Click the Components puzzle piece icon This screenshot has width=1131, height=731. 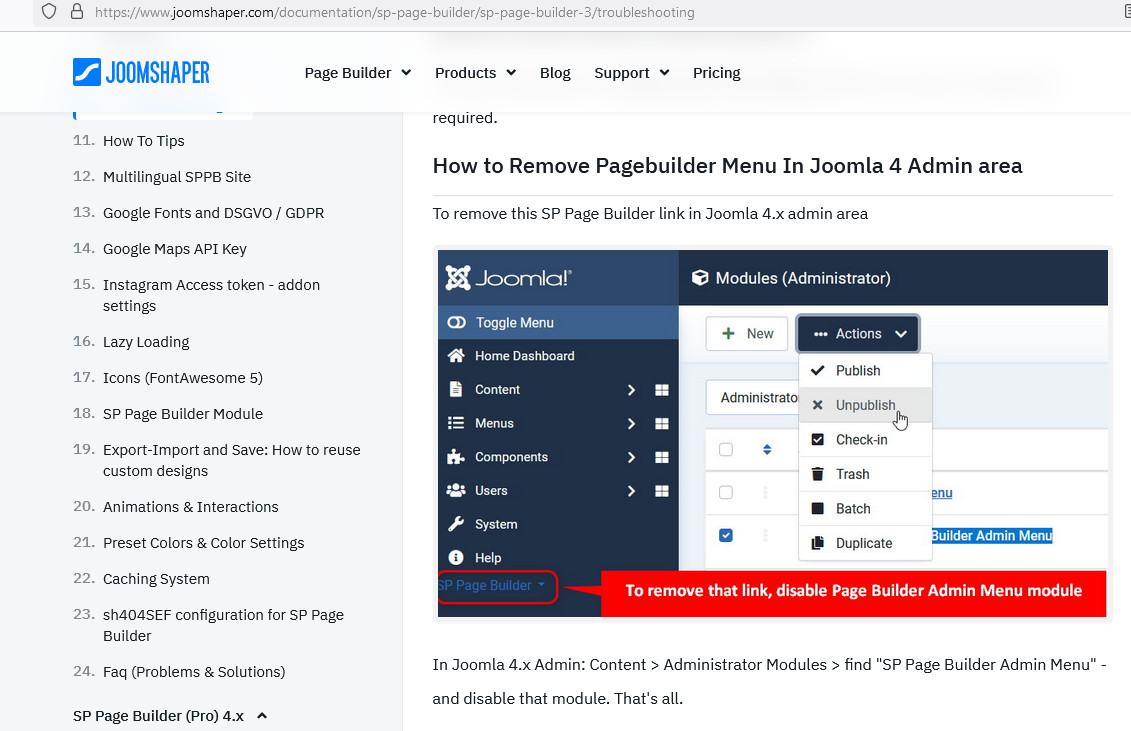[456, 457]
